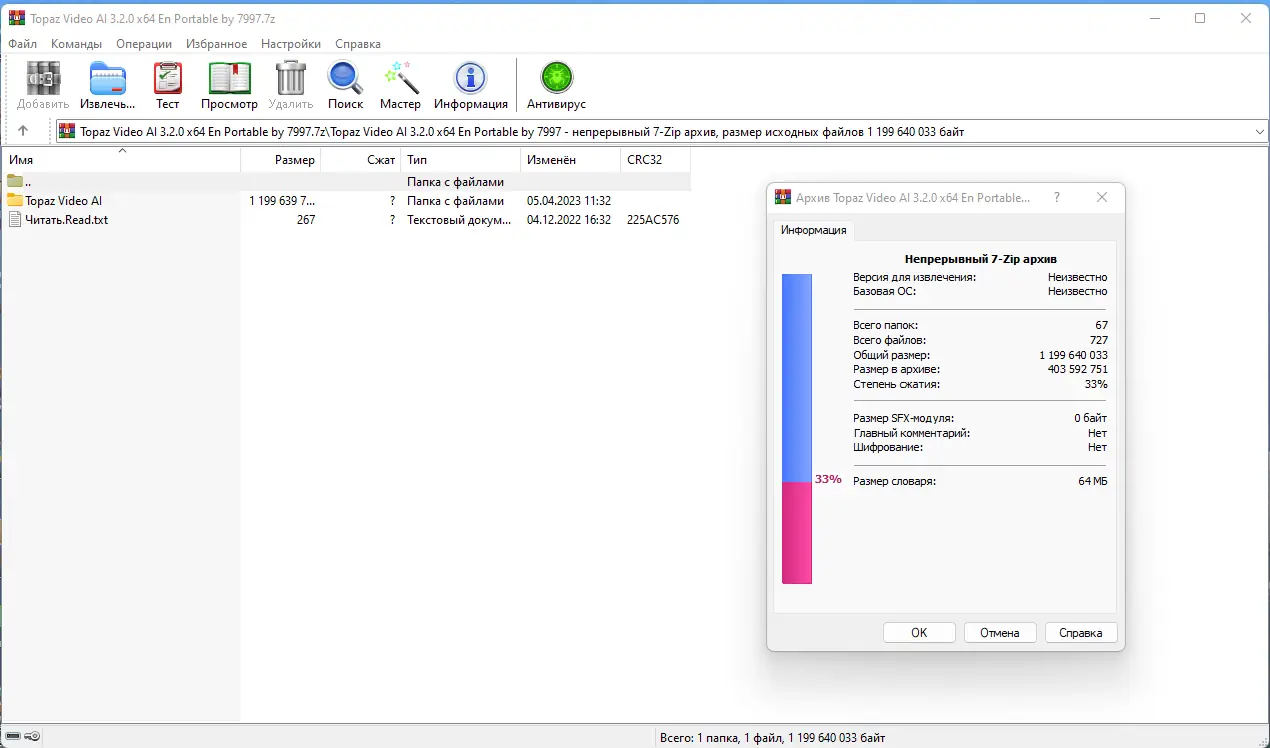Go up one level with arrow icon
This screenshot has width=1270, height=748.
tap(23, 130)
